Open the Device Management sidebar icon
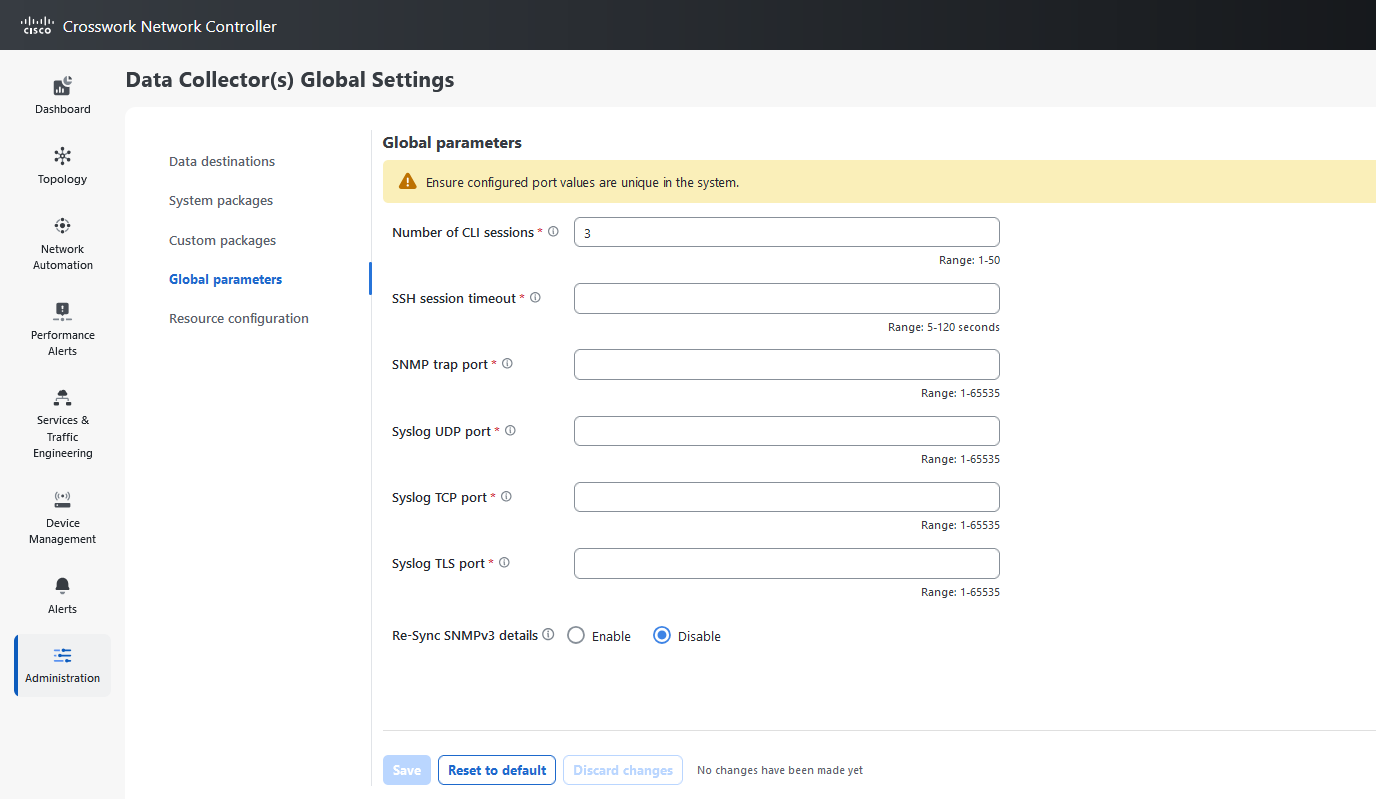The image size is (1376, 799). point(62,499)
